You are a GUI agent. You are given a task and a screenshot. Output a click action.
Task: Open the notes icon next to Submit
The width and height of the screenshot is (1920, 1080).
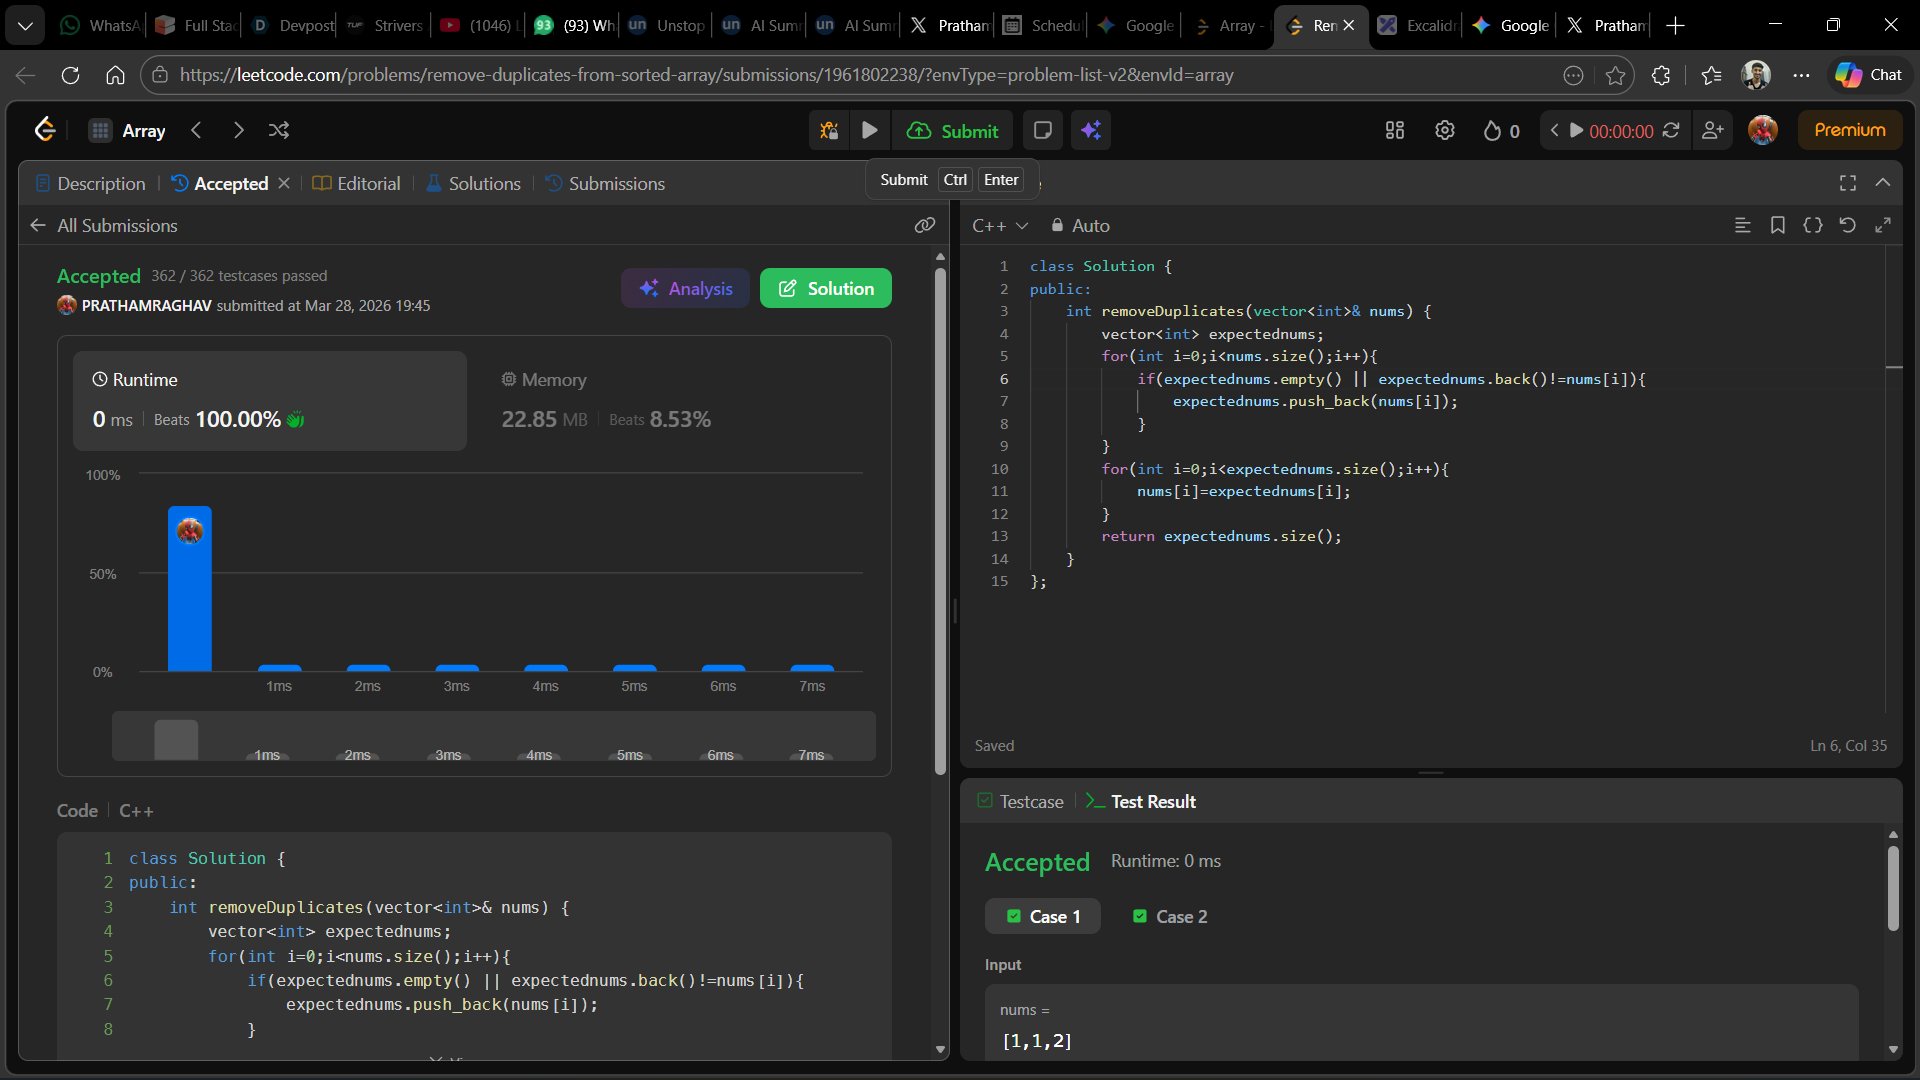[1042, 131]
